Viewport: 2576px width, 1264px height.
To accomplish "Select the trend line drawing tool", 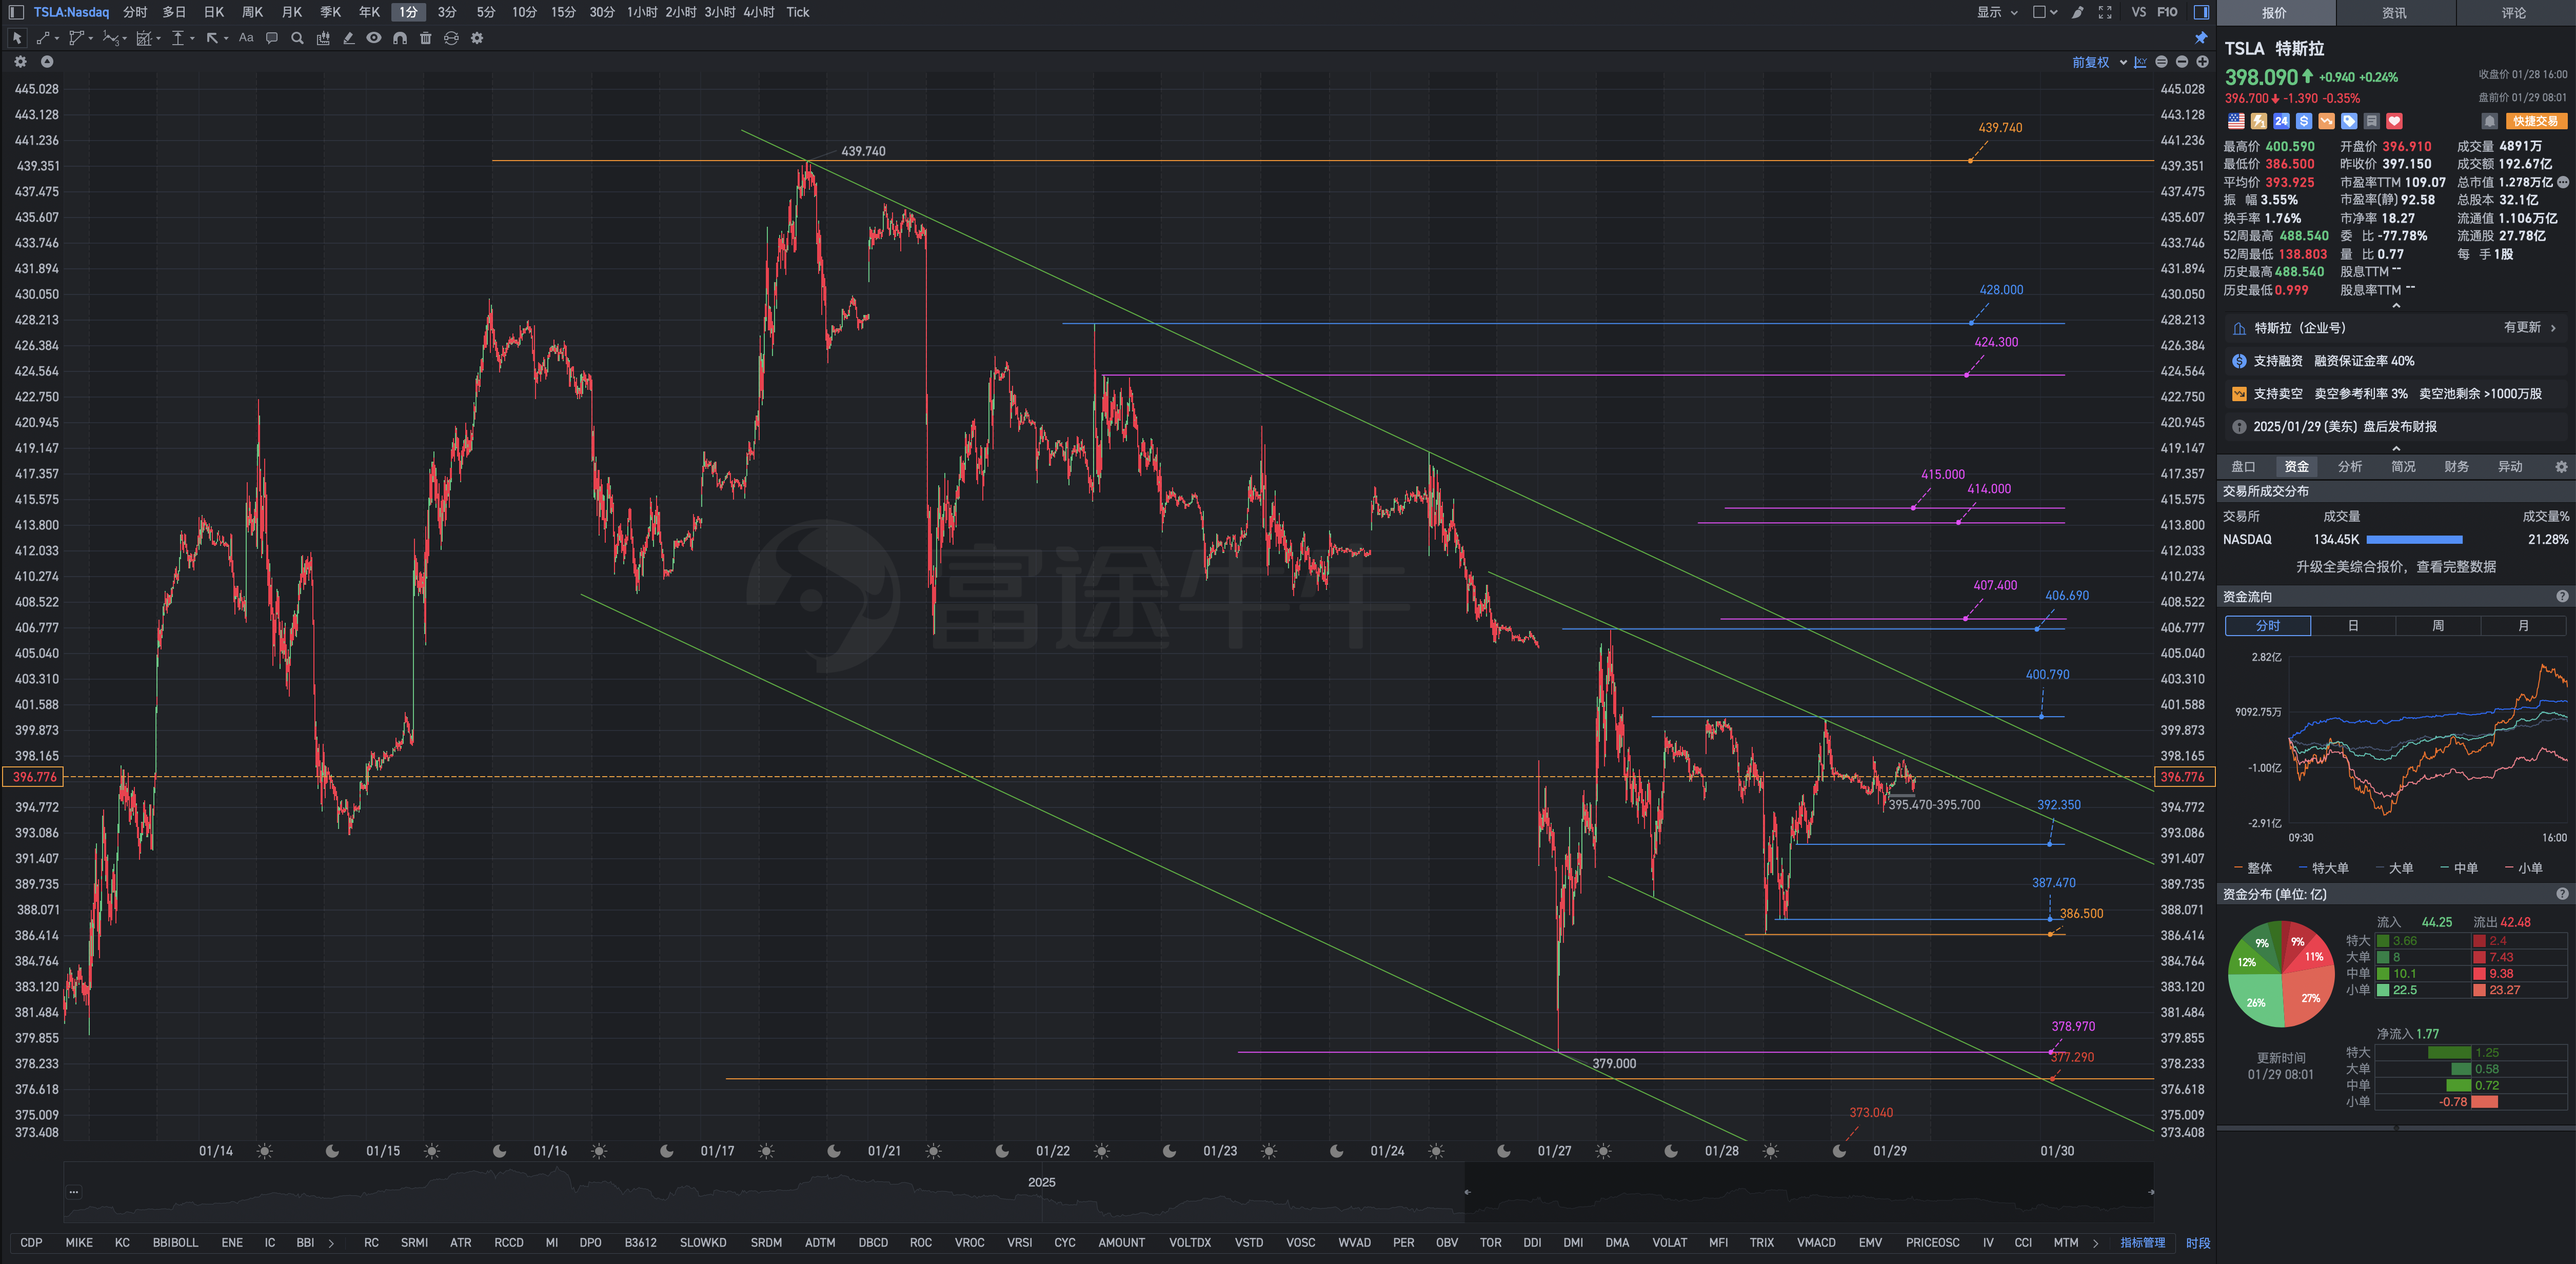I will (x=43, y=38).
